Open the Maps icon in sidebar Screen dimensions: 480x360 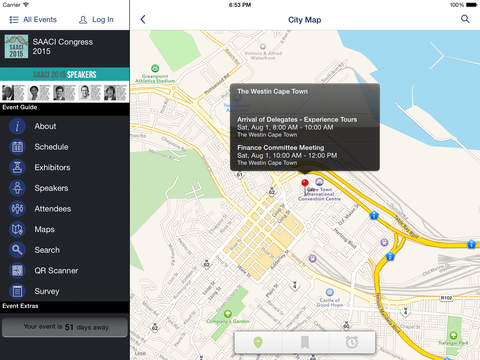coord(17,230)
